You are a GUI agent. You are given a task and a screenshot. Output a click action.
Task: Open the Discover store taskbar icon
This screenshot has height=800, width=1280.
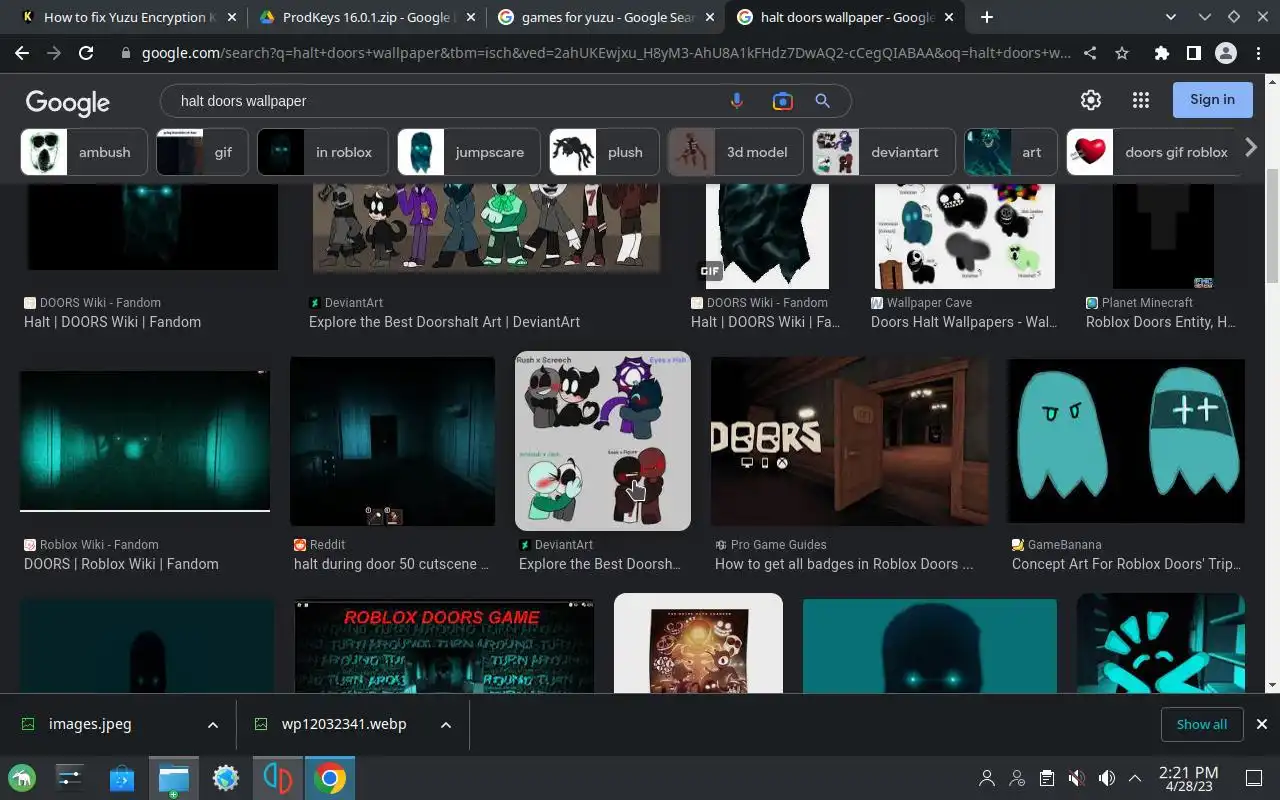pyautogui.click(x=122, y=778)
